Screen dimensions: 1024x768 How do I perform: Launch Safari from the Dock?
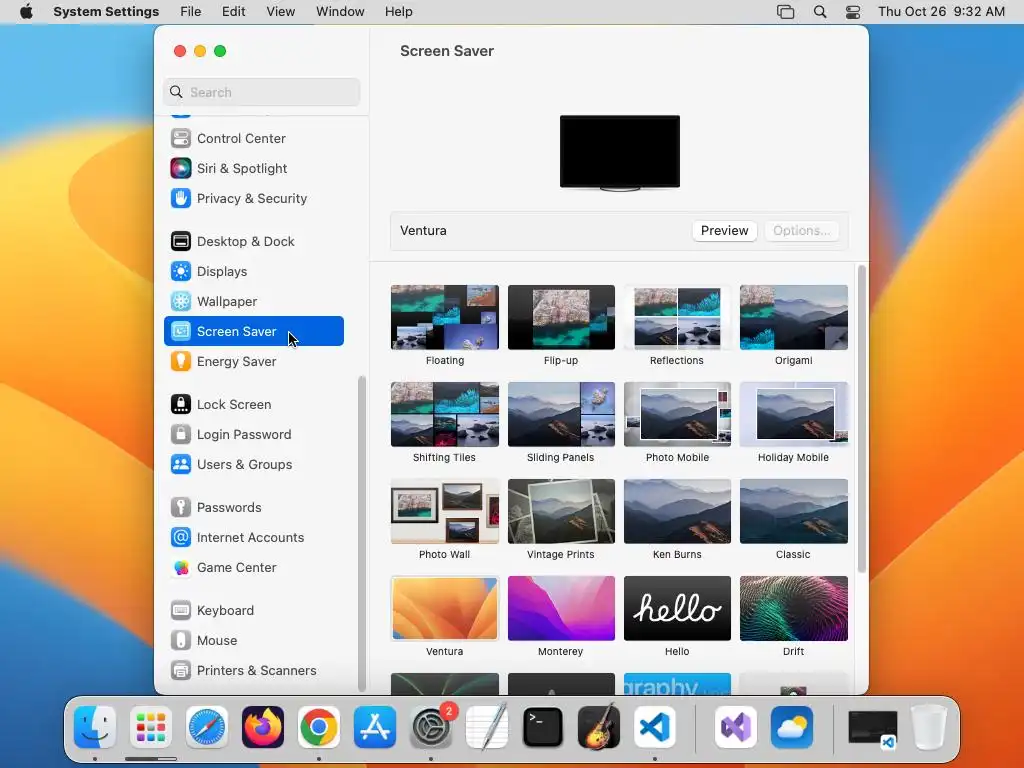click(x=207, y=728)
